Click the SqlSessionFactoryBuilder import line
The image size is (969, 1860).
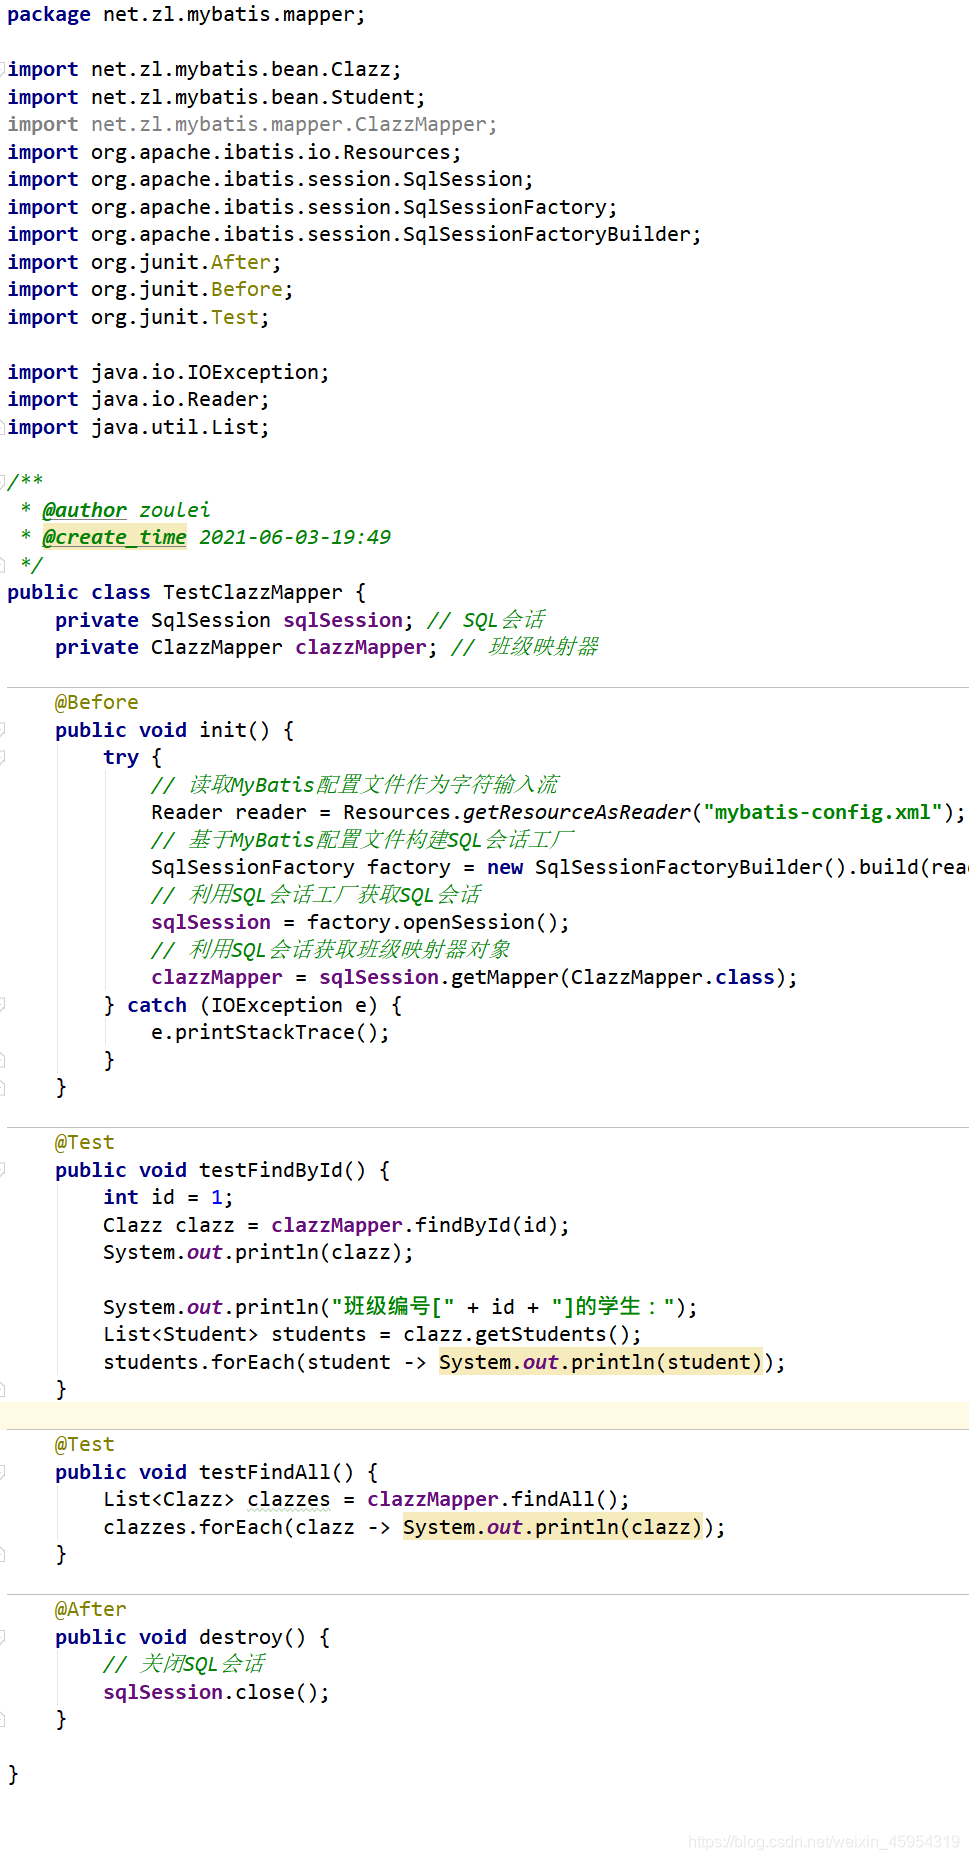(x=354, y=235)
